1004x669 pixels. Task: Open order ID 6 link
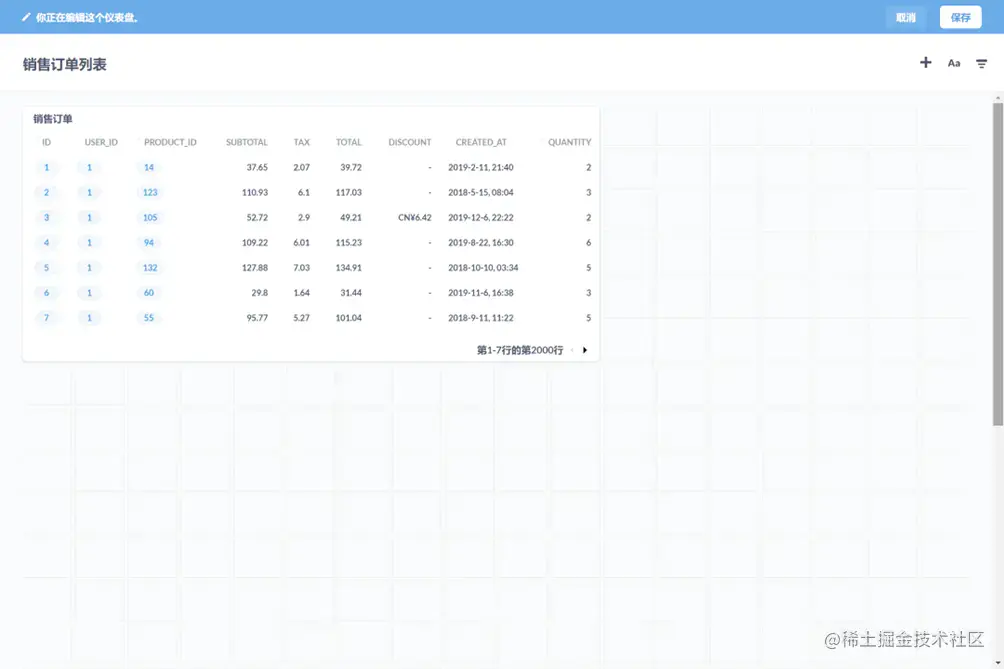pyautogui.click(x=46, y=293)
